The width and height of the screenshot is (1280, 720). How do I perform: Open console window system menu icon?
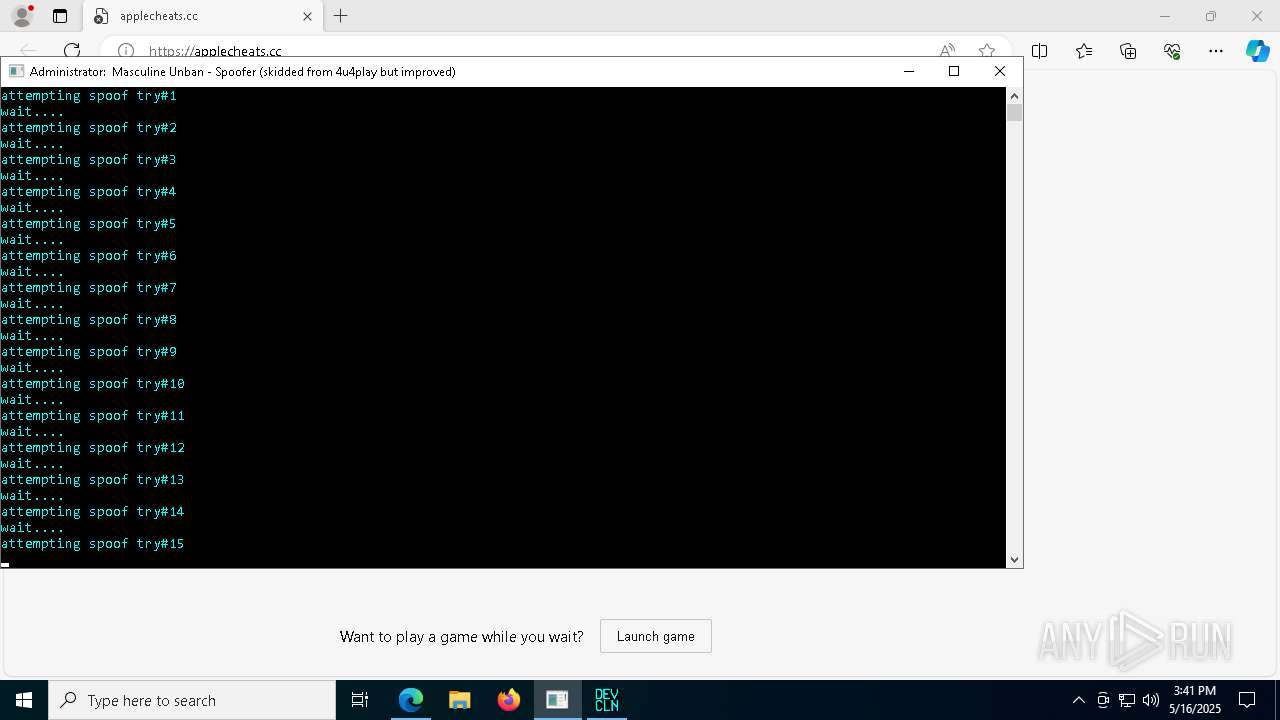pos(16,71)
